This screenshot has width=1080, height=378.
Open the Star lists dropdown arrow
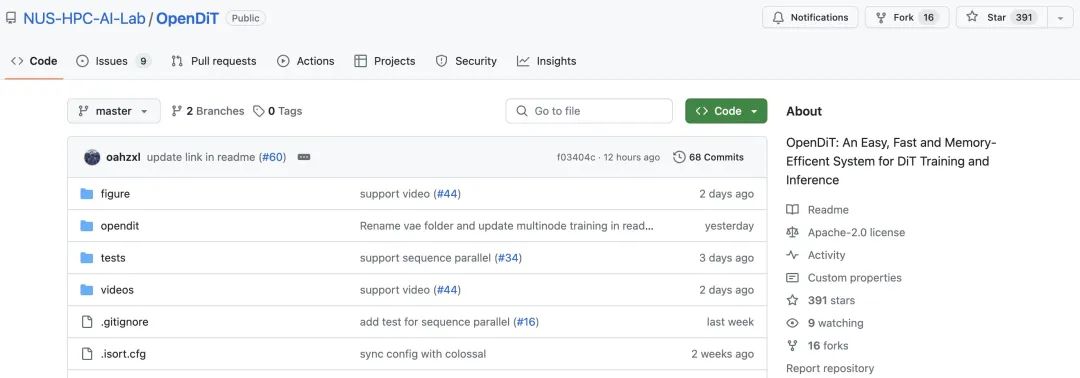click(1060, 17)
